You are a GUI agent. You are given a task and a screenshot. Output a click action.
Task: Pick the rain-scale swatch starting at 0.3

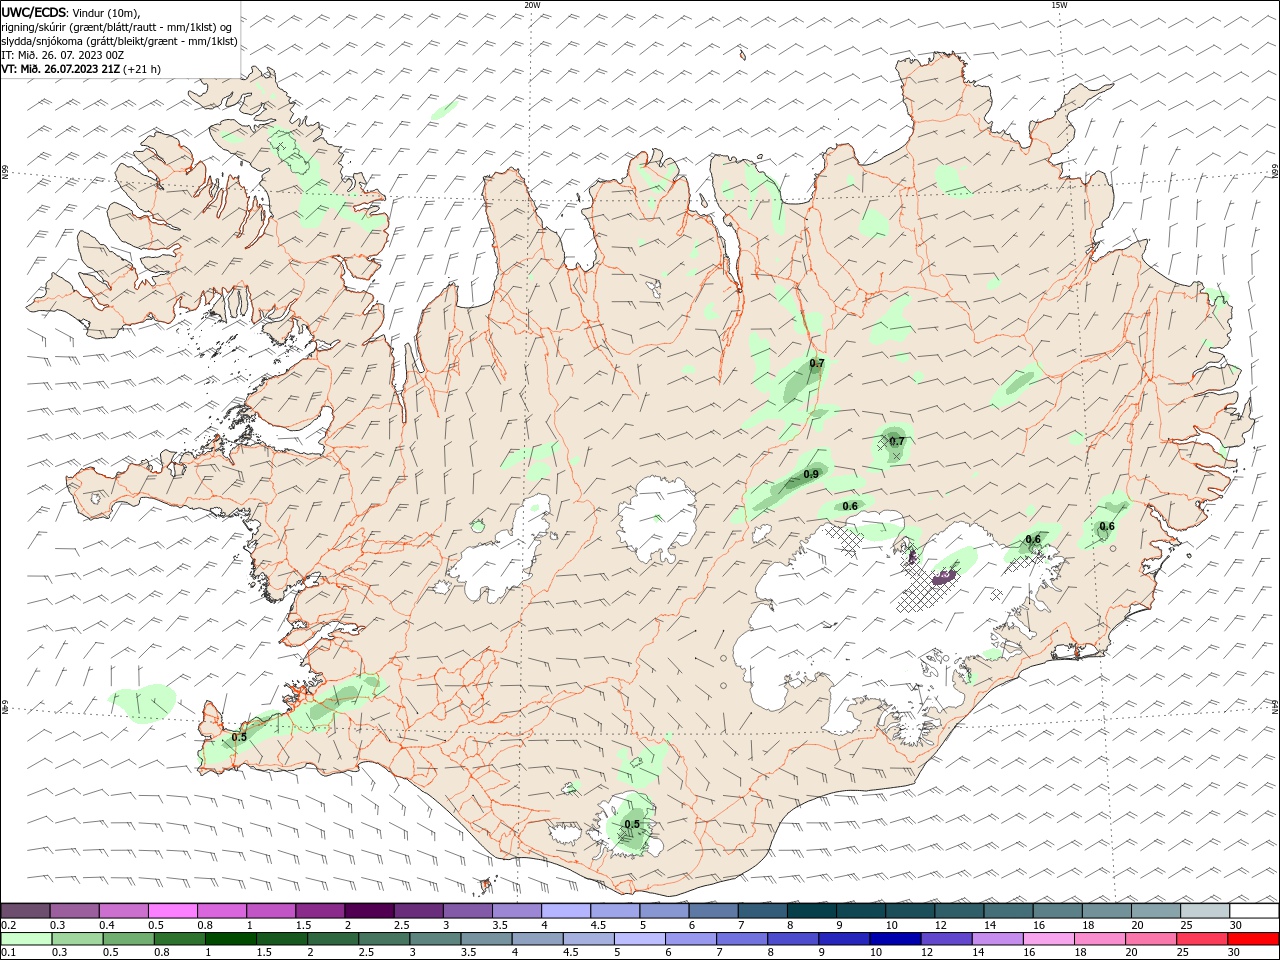[78, 939]
